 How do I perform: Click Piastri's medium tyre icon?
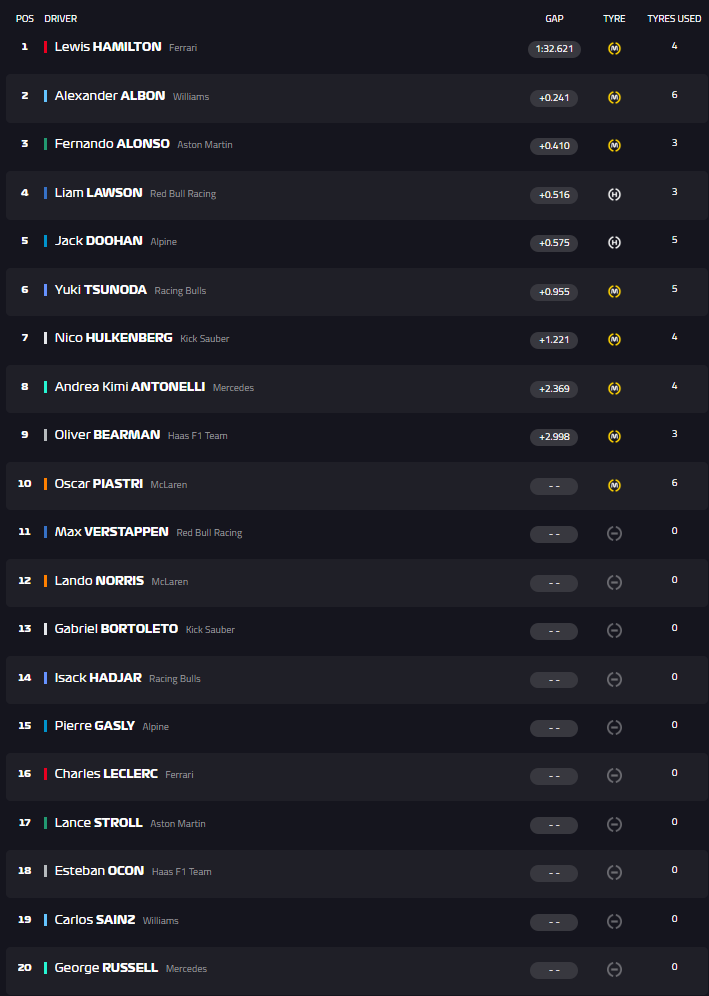point(614,486)
